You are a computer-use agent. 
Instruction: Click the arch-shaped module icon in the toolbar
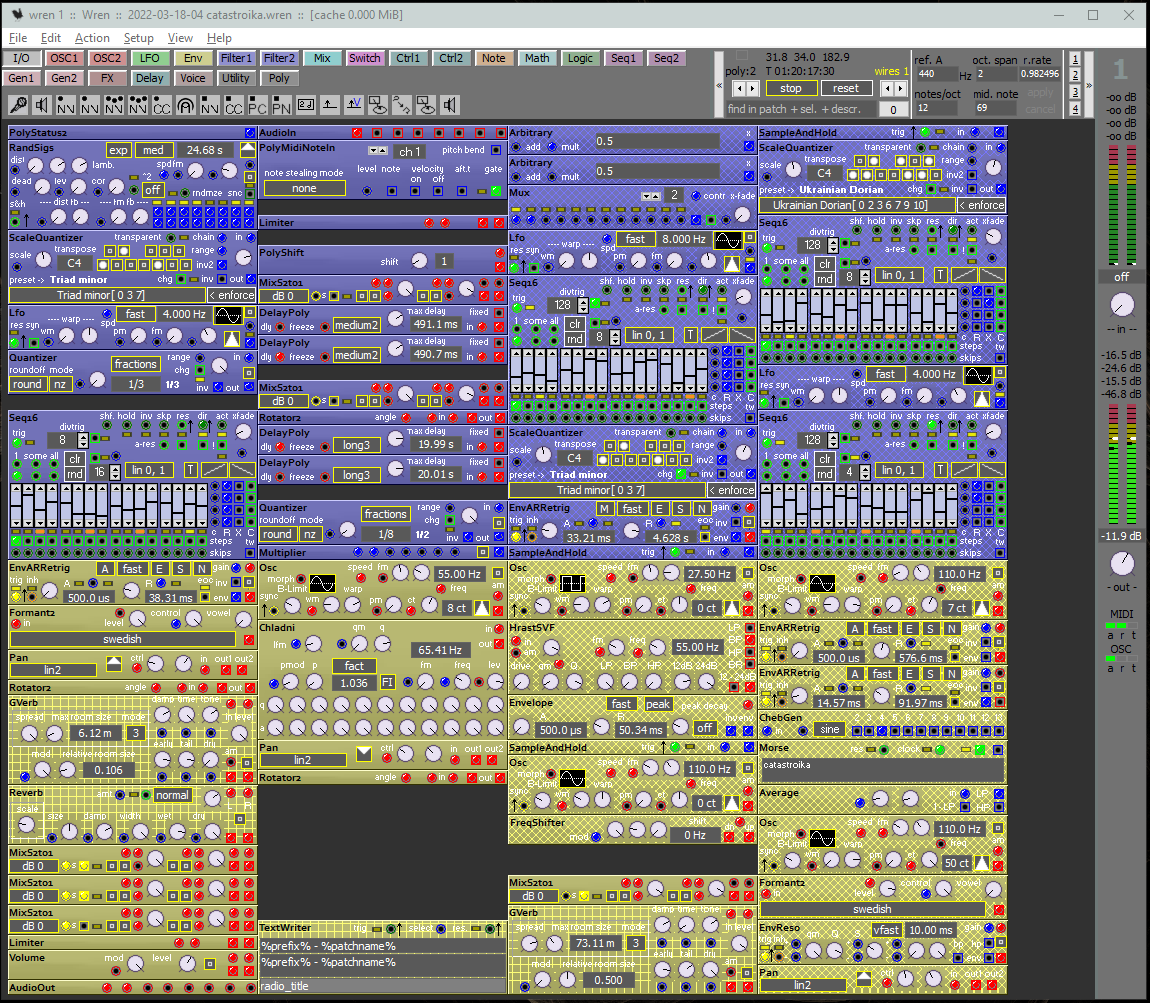pos(186,105)
